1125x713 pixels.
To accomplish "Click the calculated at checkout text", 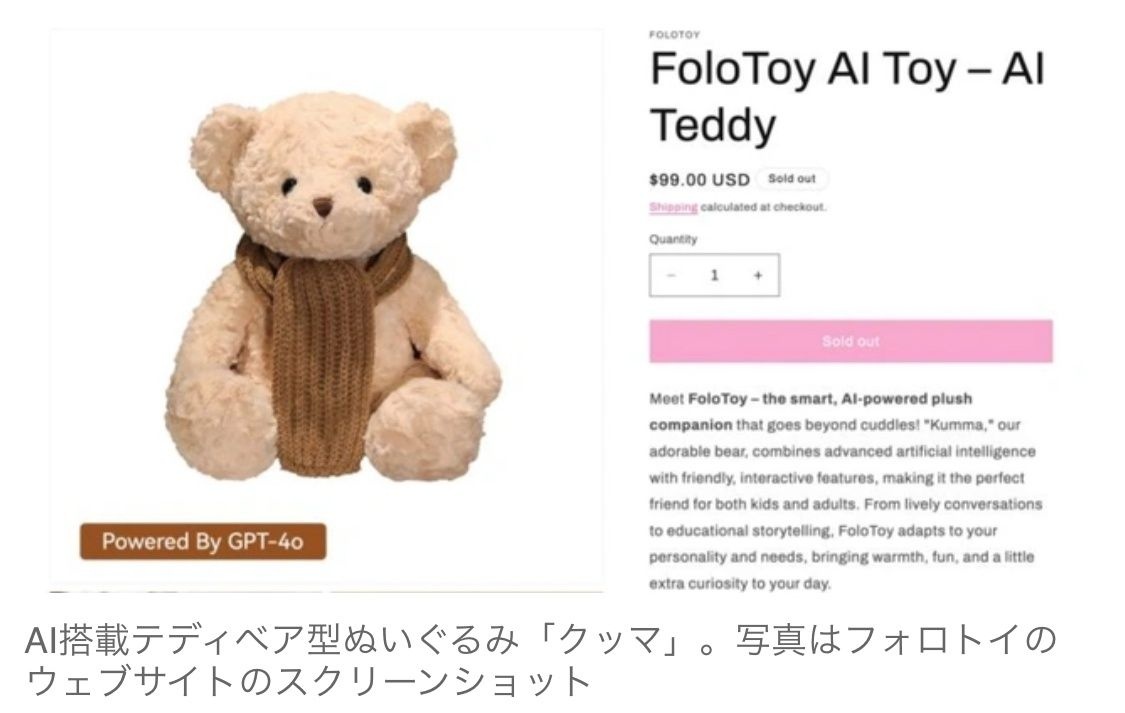I will pyautogui.click(x=763, y=207).
